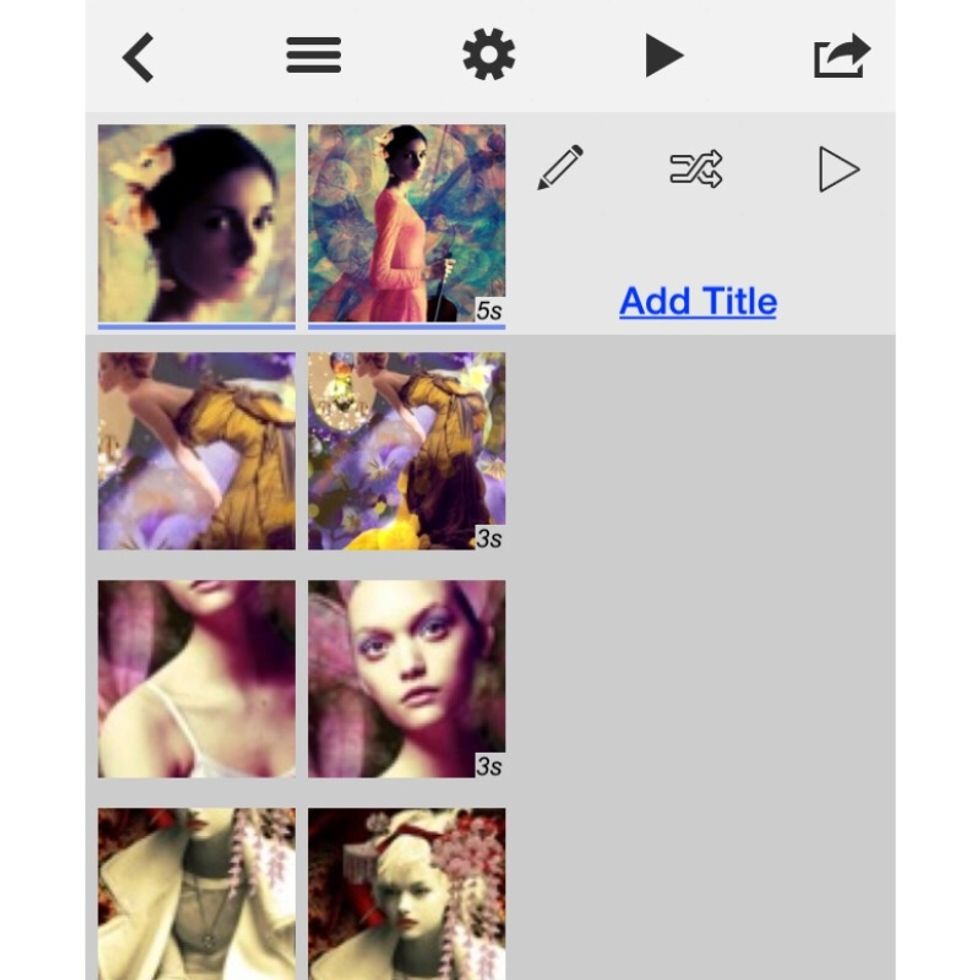Open the hamburger menu
Screen dimensions: 980x980
click(x=313, y=56)
